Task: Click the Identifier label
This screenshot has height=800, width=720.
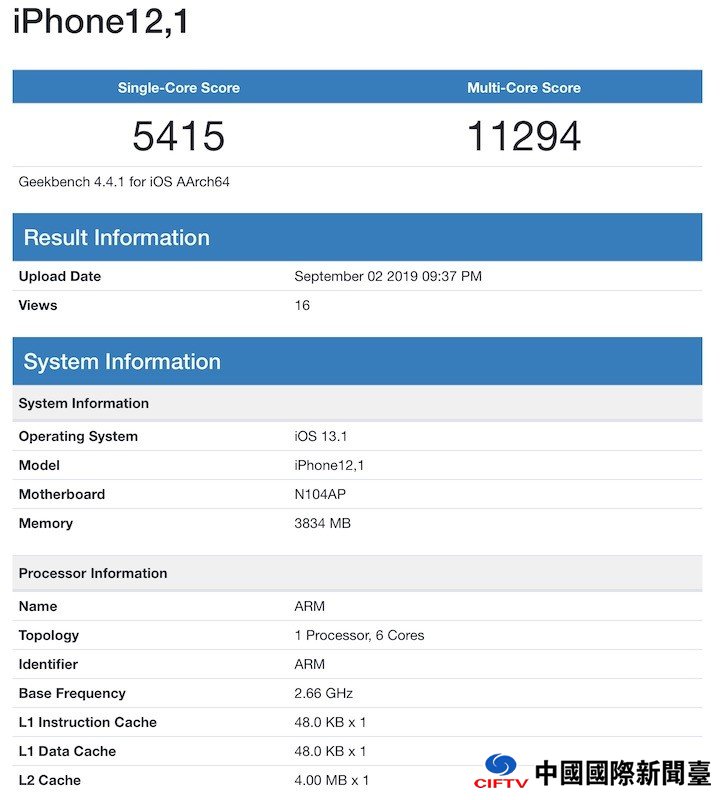Action: [48, 664]
